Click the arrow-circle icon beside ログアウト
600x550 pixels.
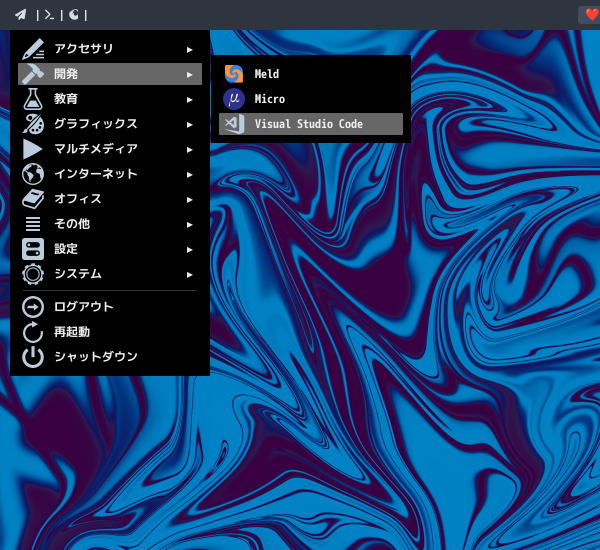coord(33,307)
